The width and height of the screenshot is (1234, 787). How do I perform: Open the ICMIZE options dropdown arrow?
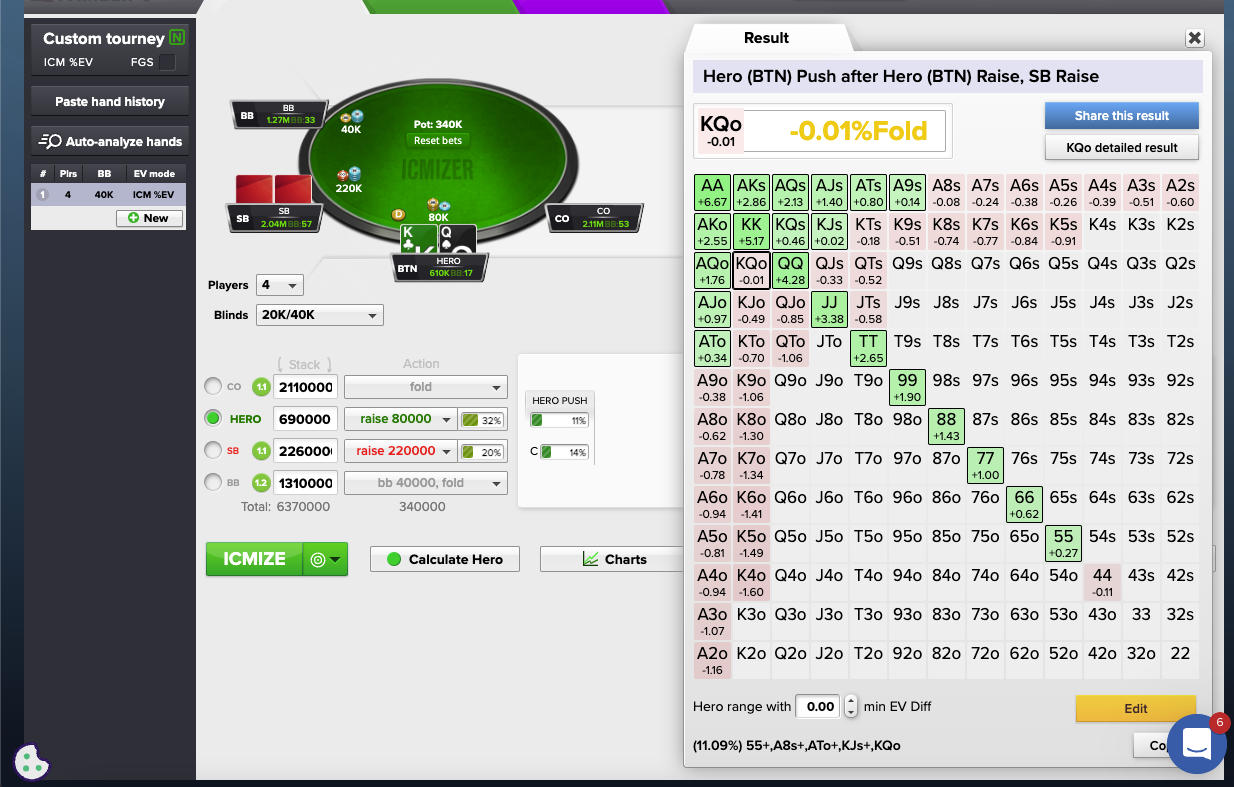(x=325, y=560)
